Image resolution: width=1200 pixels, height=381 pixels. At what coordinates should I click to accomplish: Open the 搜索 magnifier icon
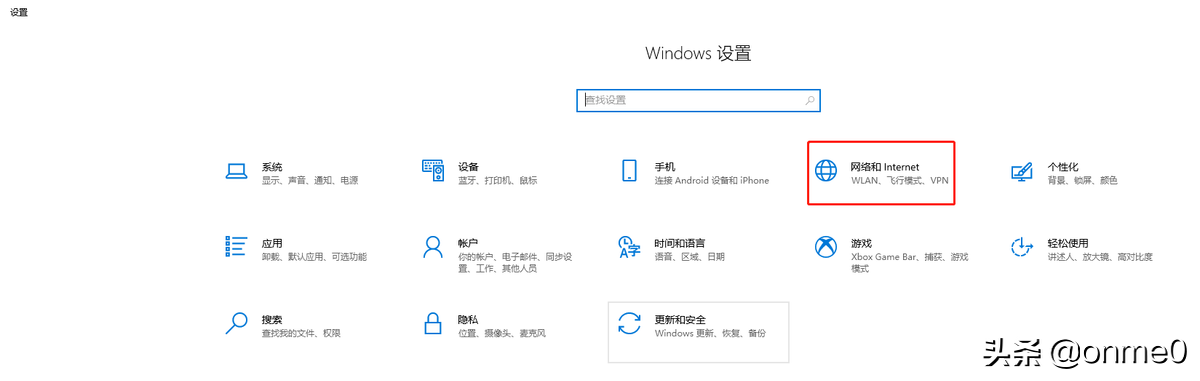[x=236, y=323]
